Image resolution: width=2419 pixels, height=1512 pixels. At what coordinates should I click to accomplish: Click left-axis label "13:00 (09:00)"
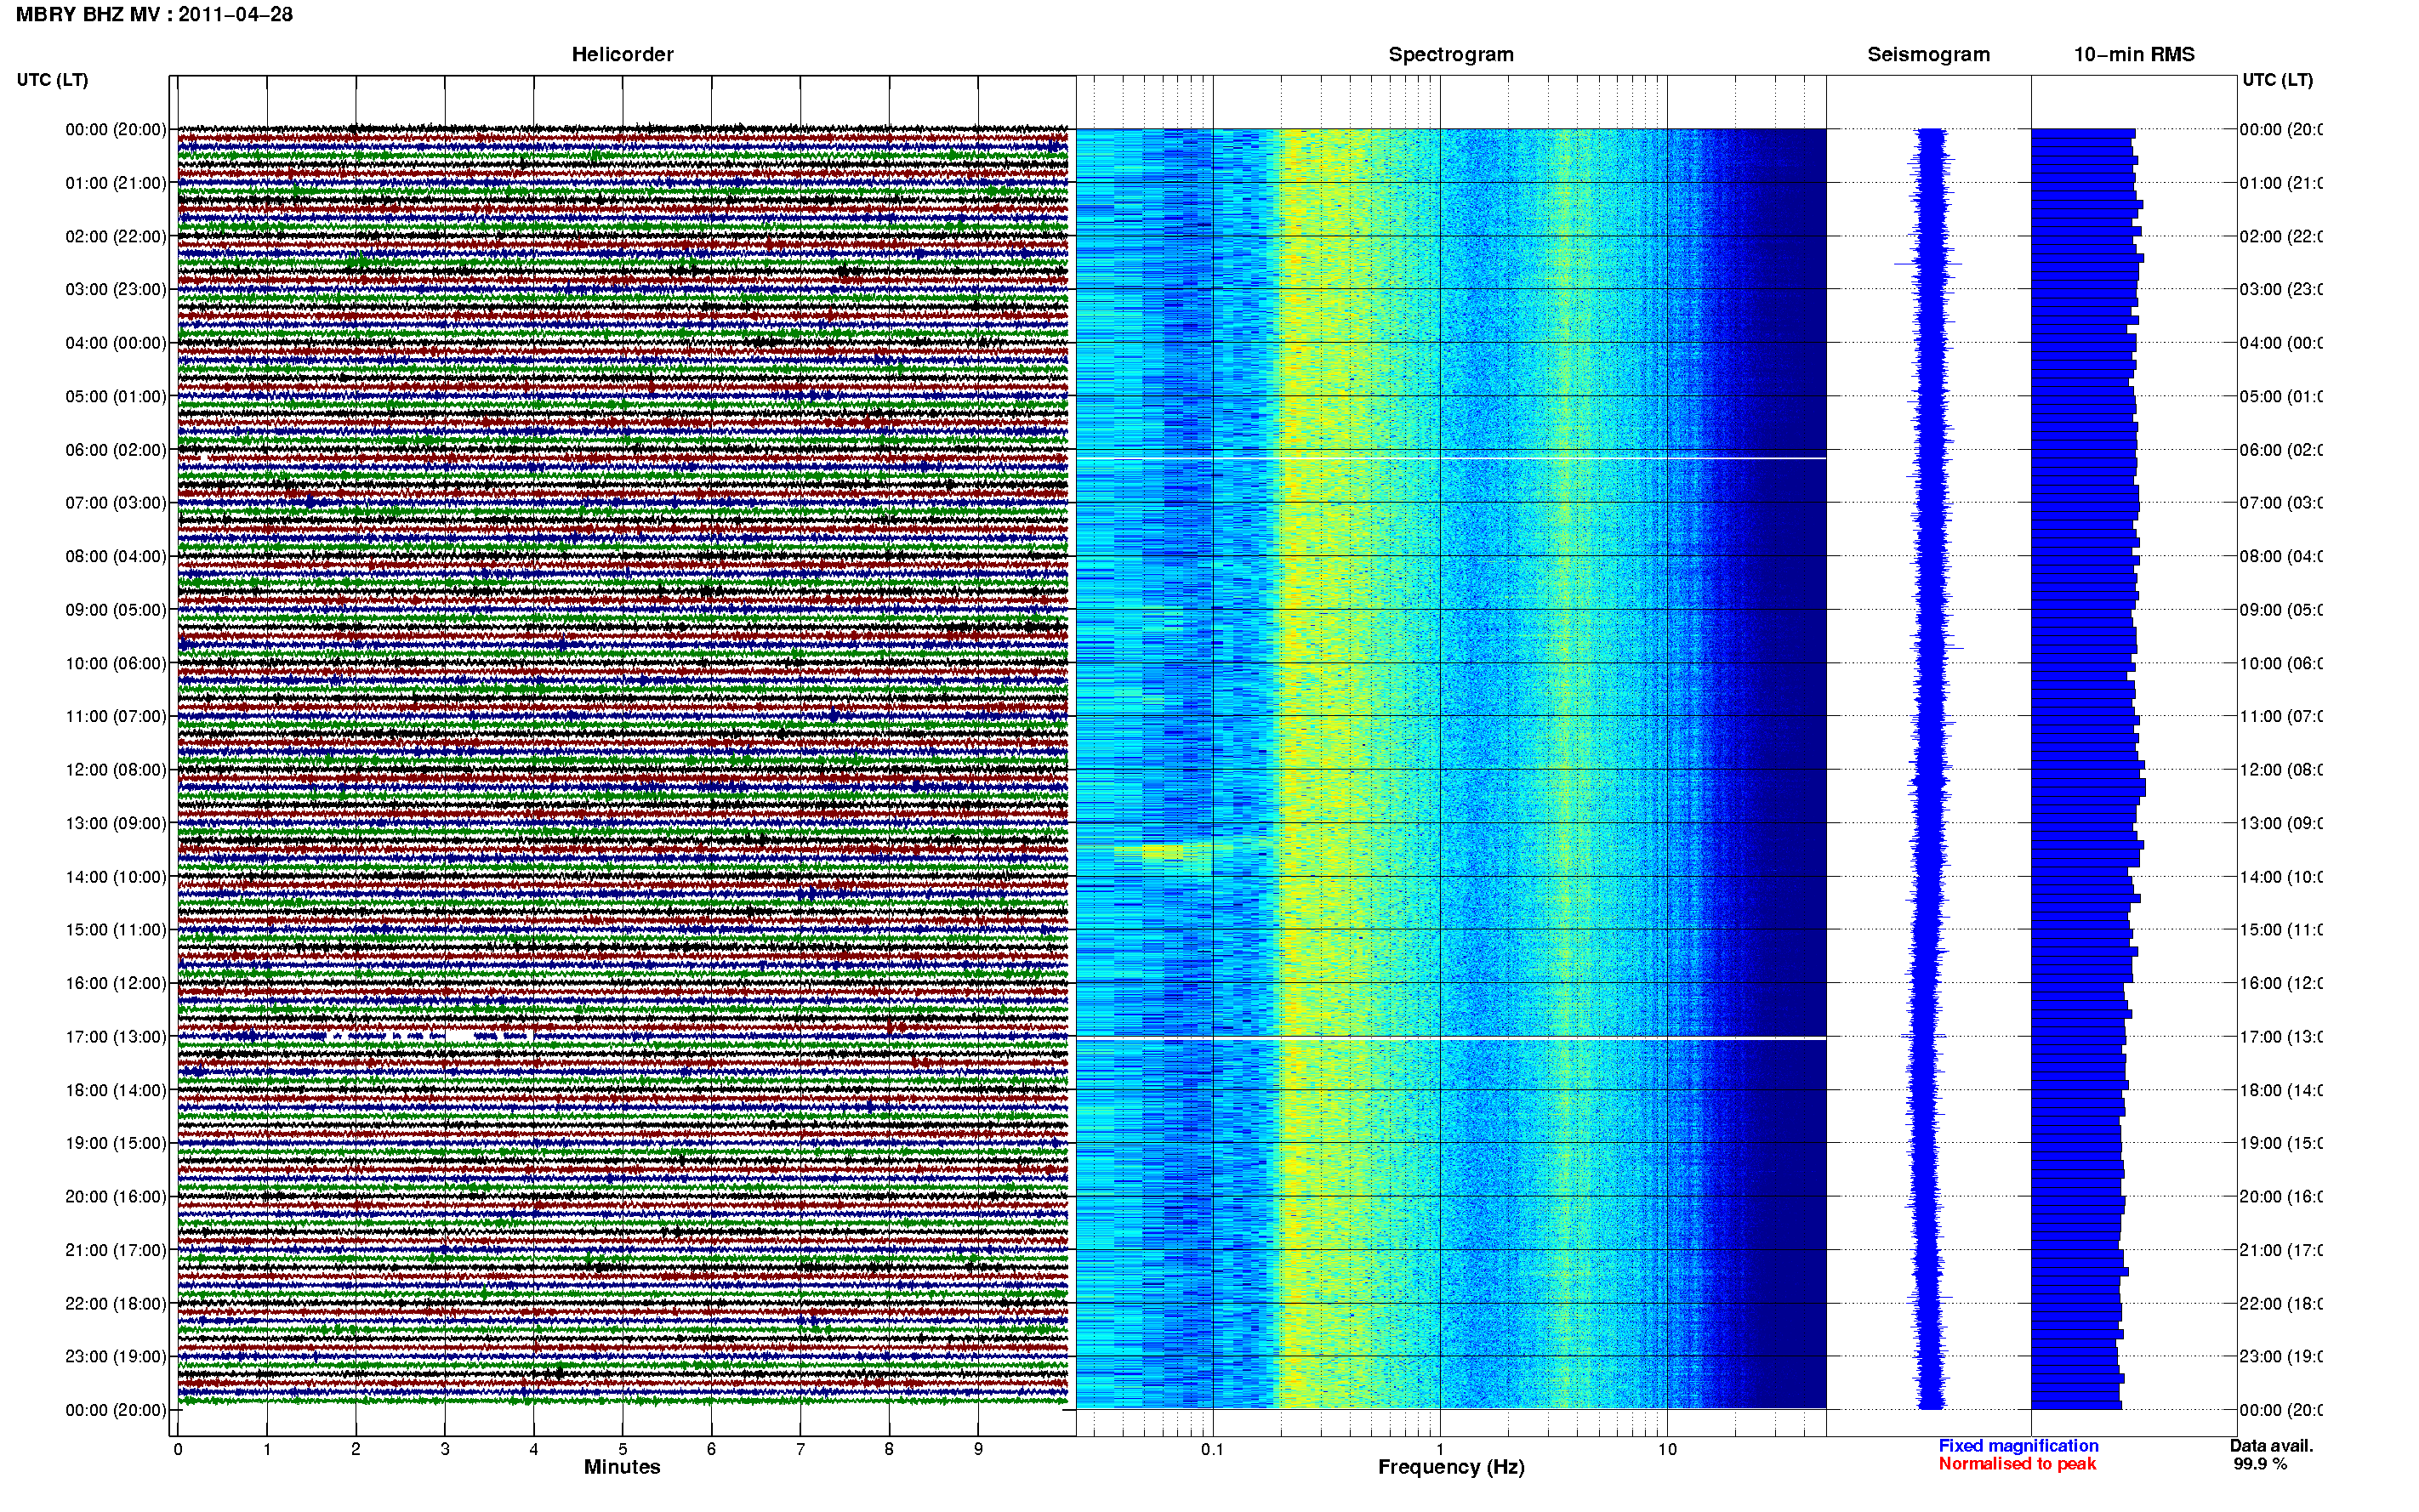(x=116, y=823)
